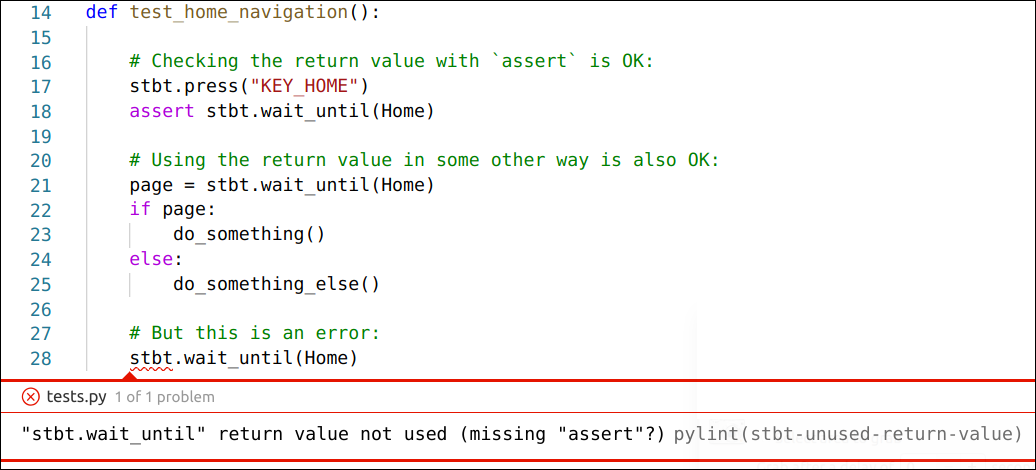Click the 'return value not used' error message
Screen dimensions: 1036x470
tap(343, 434)
